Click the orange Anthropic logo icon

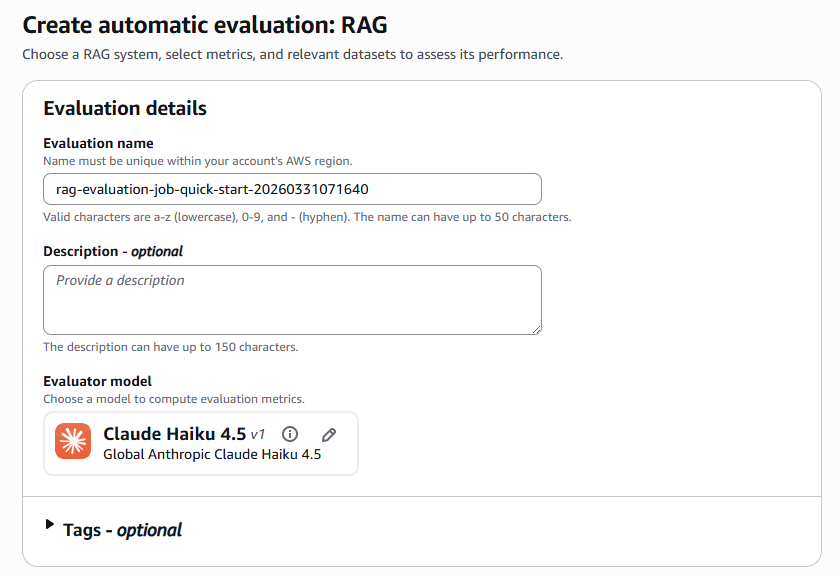point(73,443)
